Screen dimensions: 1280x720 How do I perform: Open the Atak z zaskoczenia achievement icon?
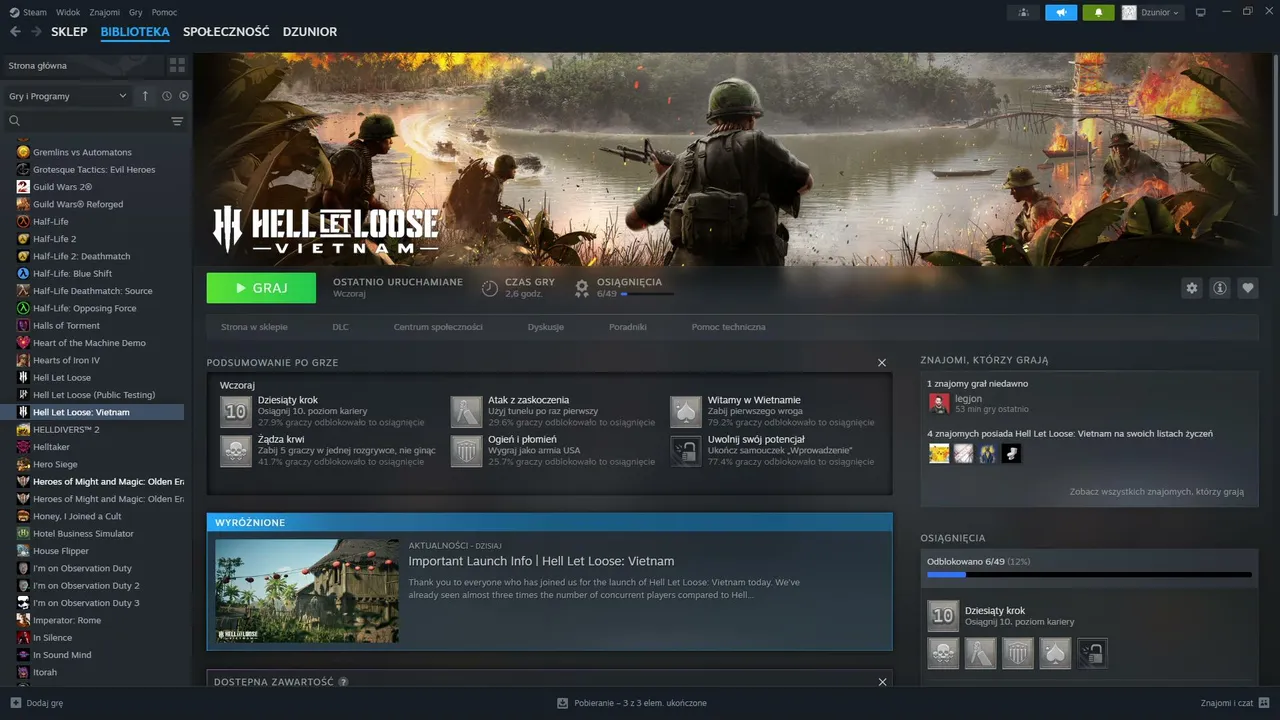click(x=466, y=411)
